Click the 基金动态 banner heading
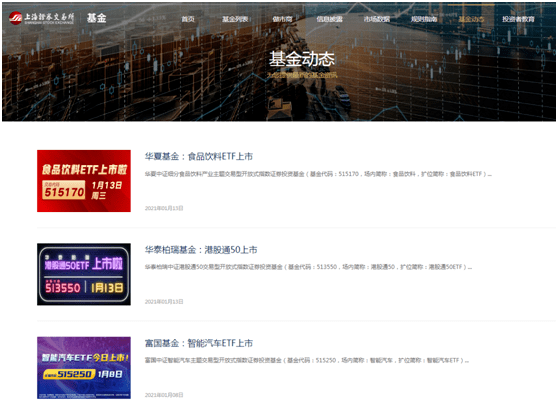Image resolution: width=558 pixels, height=416 pixels. point(302,59)
